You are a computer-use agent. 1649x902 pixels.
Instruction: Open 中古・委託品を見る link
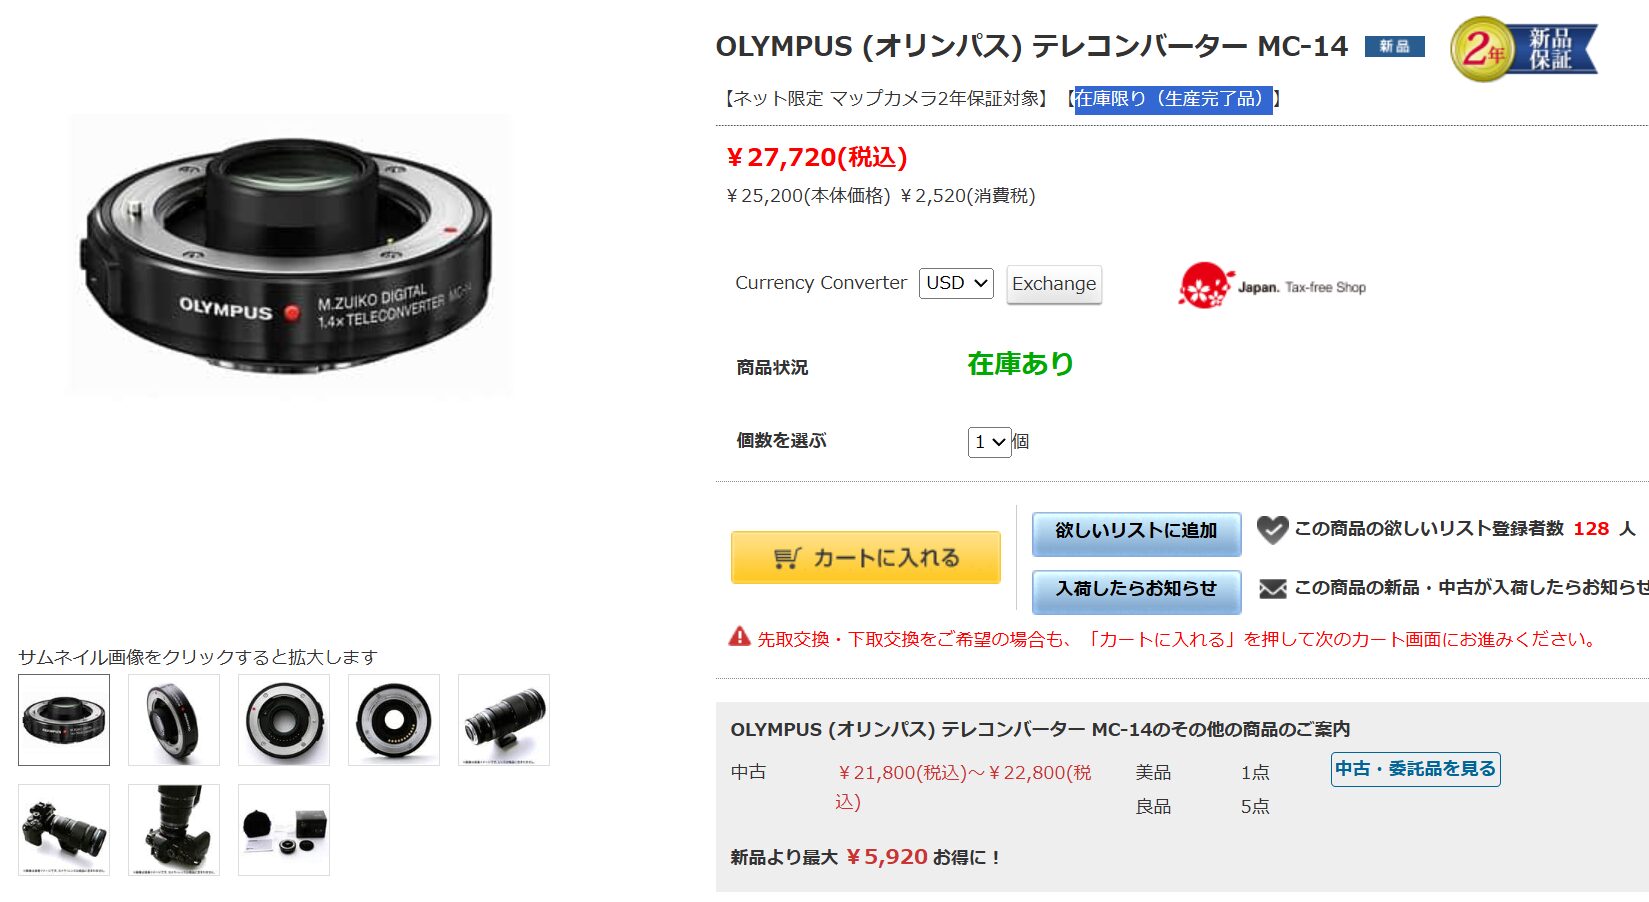[1415, 769]
